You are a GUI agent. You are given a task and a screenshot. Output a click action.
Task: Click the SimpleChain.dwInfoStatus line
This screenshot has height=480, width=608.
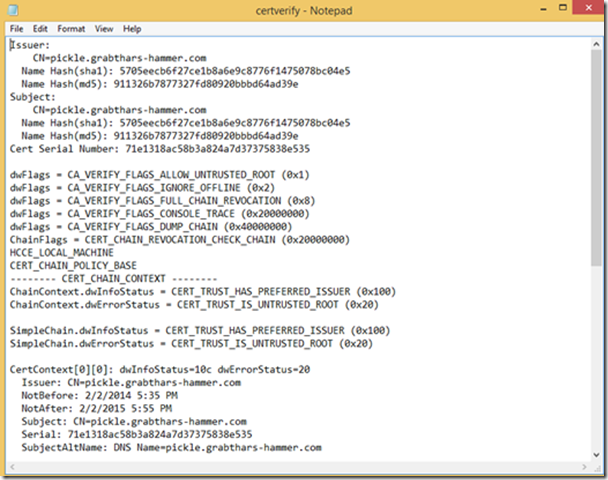click(200, 331)
